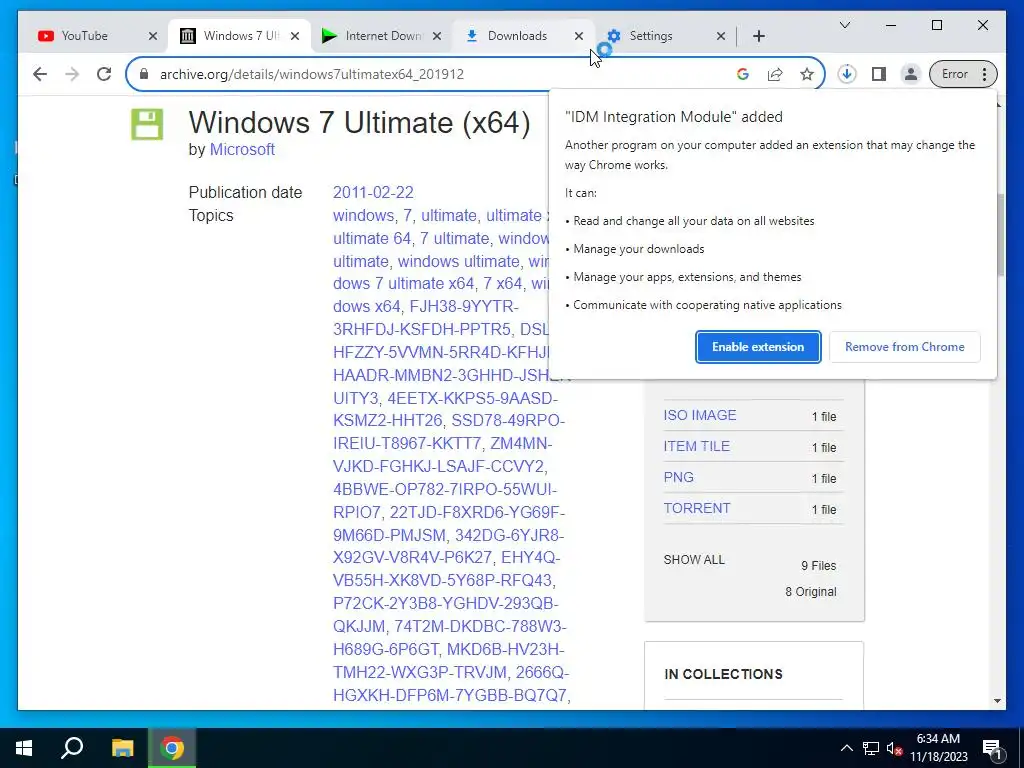Select the PNG download option
The height and width of the screenshot is (768, 1024).
679,477
